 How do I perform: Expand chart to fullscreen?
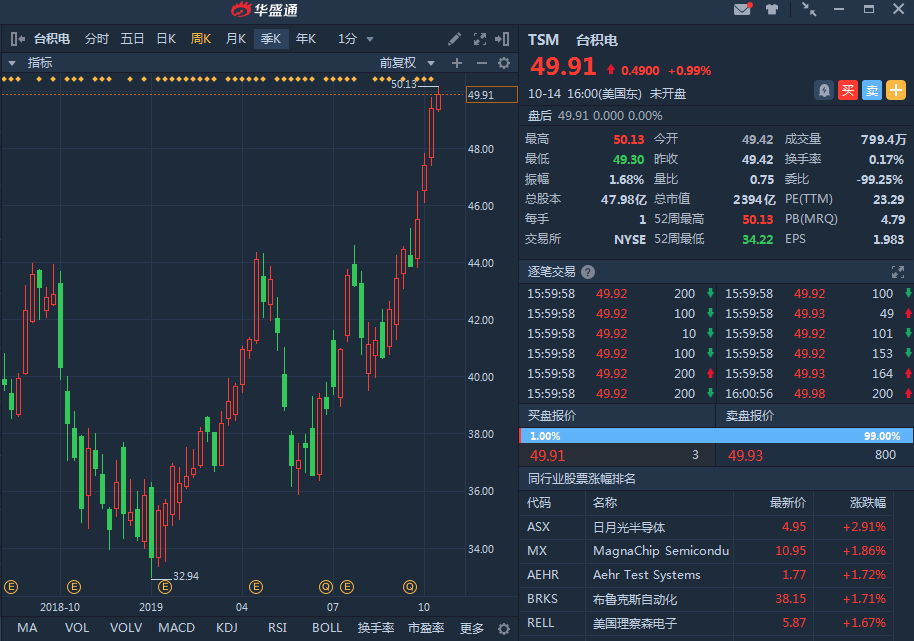(x=479, y=39)
